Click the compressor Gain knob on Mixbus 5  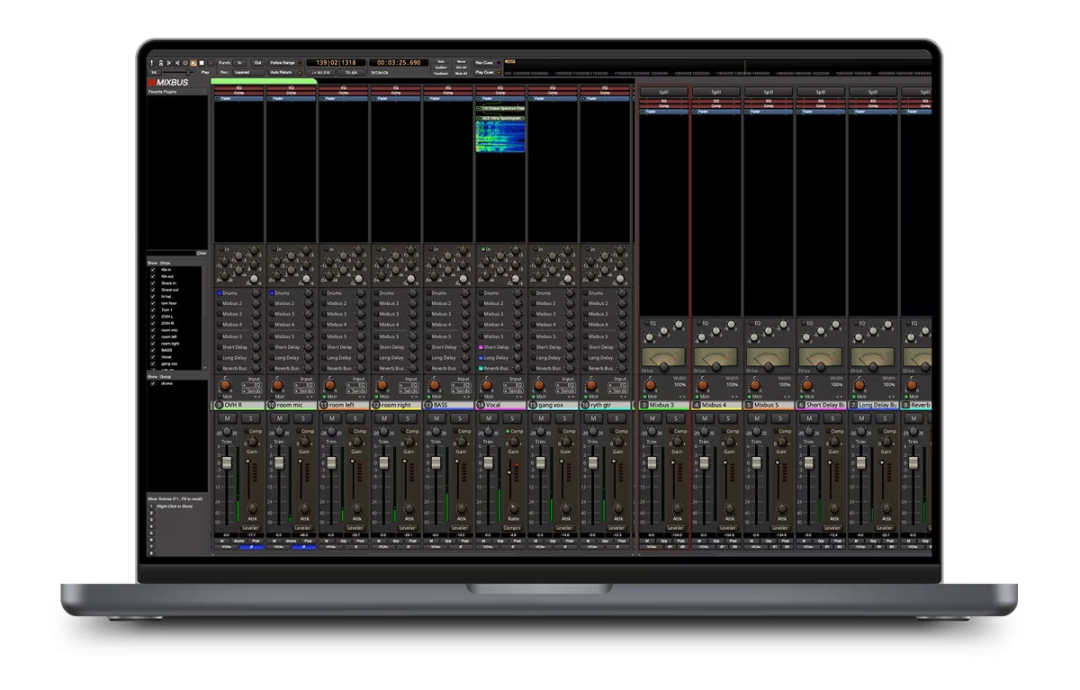coord(782,442)
